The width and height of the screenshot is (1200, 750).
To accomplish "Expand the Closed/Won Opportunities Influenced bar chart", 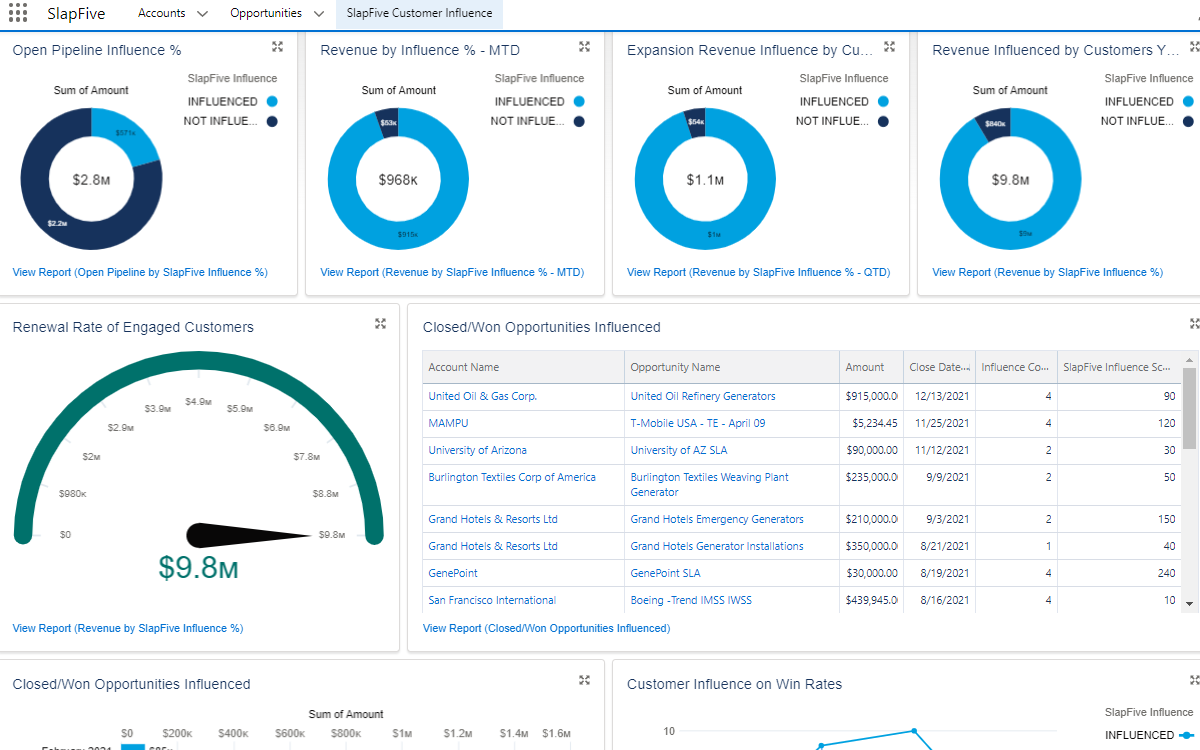I will [585, 680].
